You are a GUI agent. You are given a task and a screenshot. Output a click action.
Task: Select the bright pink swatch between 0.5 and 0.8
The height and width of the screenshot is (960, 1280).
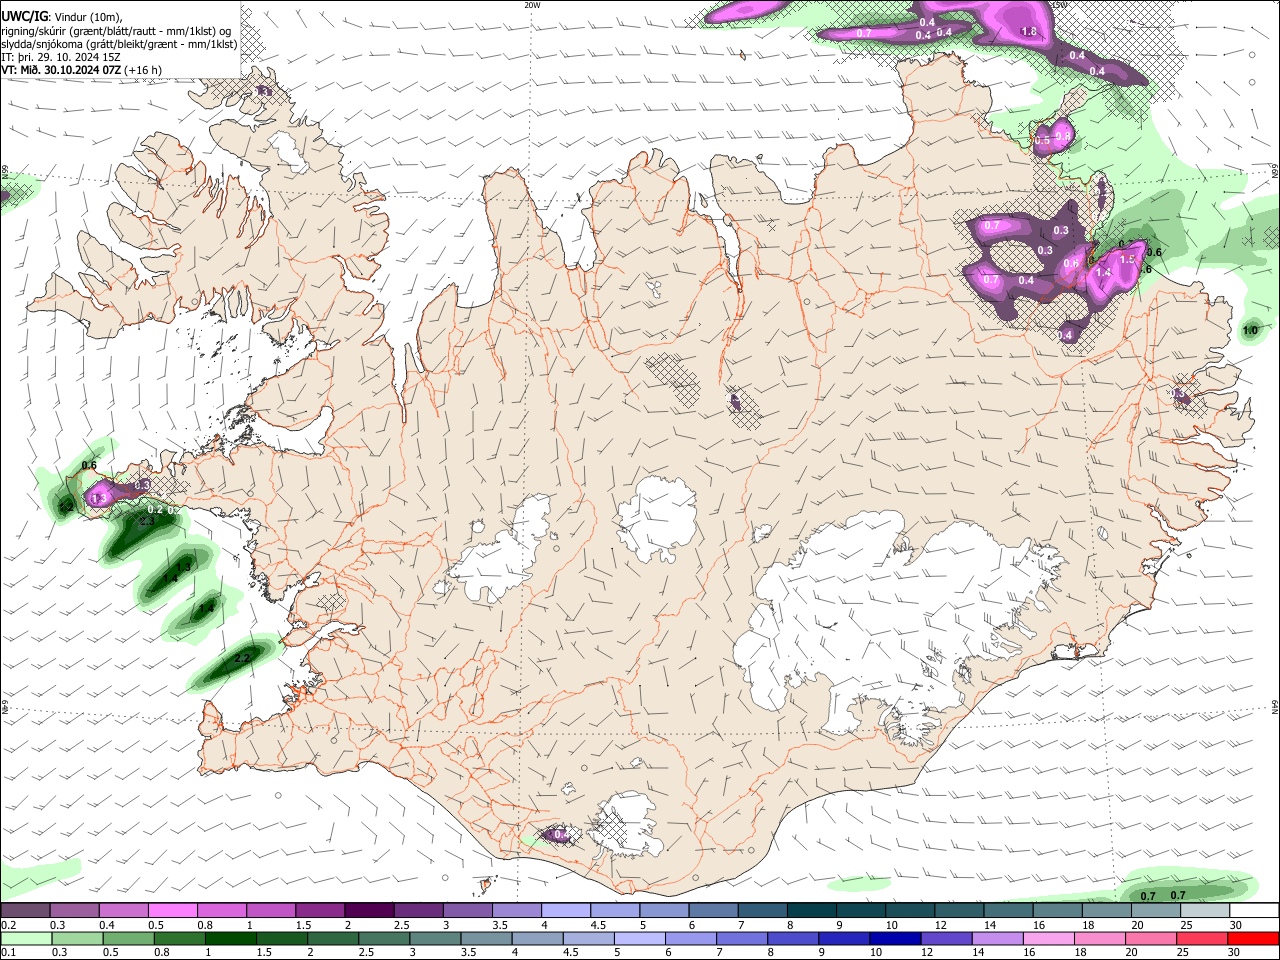172,911
